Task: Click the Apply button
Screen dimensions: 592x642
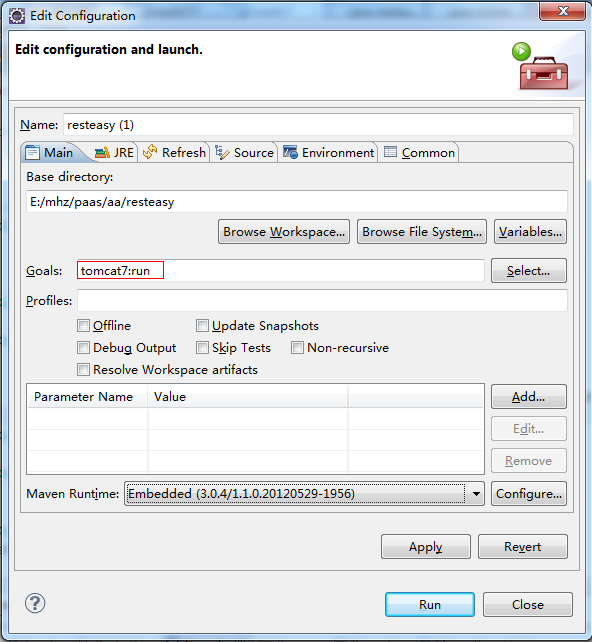Action: (x=426, y=547)
